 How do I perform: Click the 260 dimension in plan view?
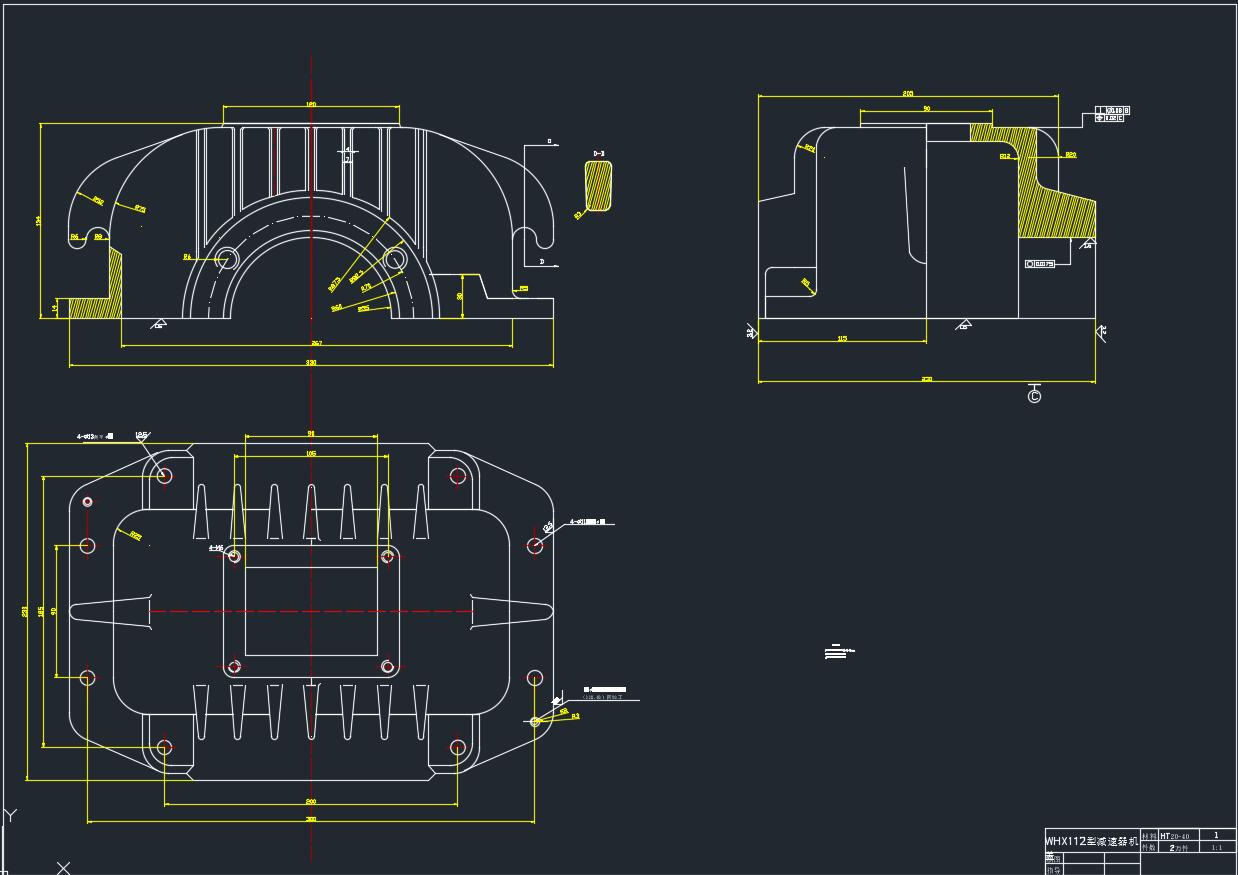(x=311, y=801)
